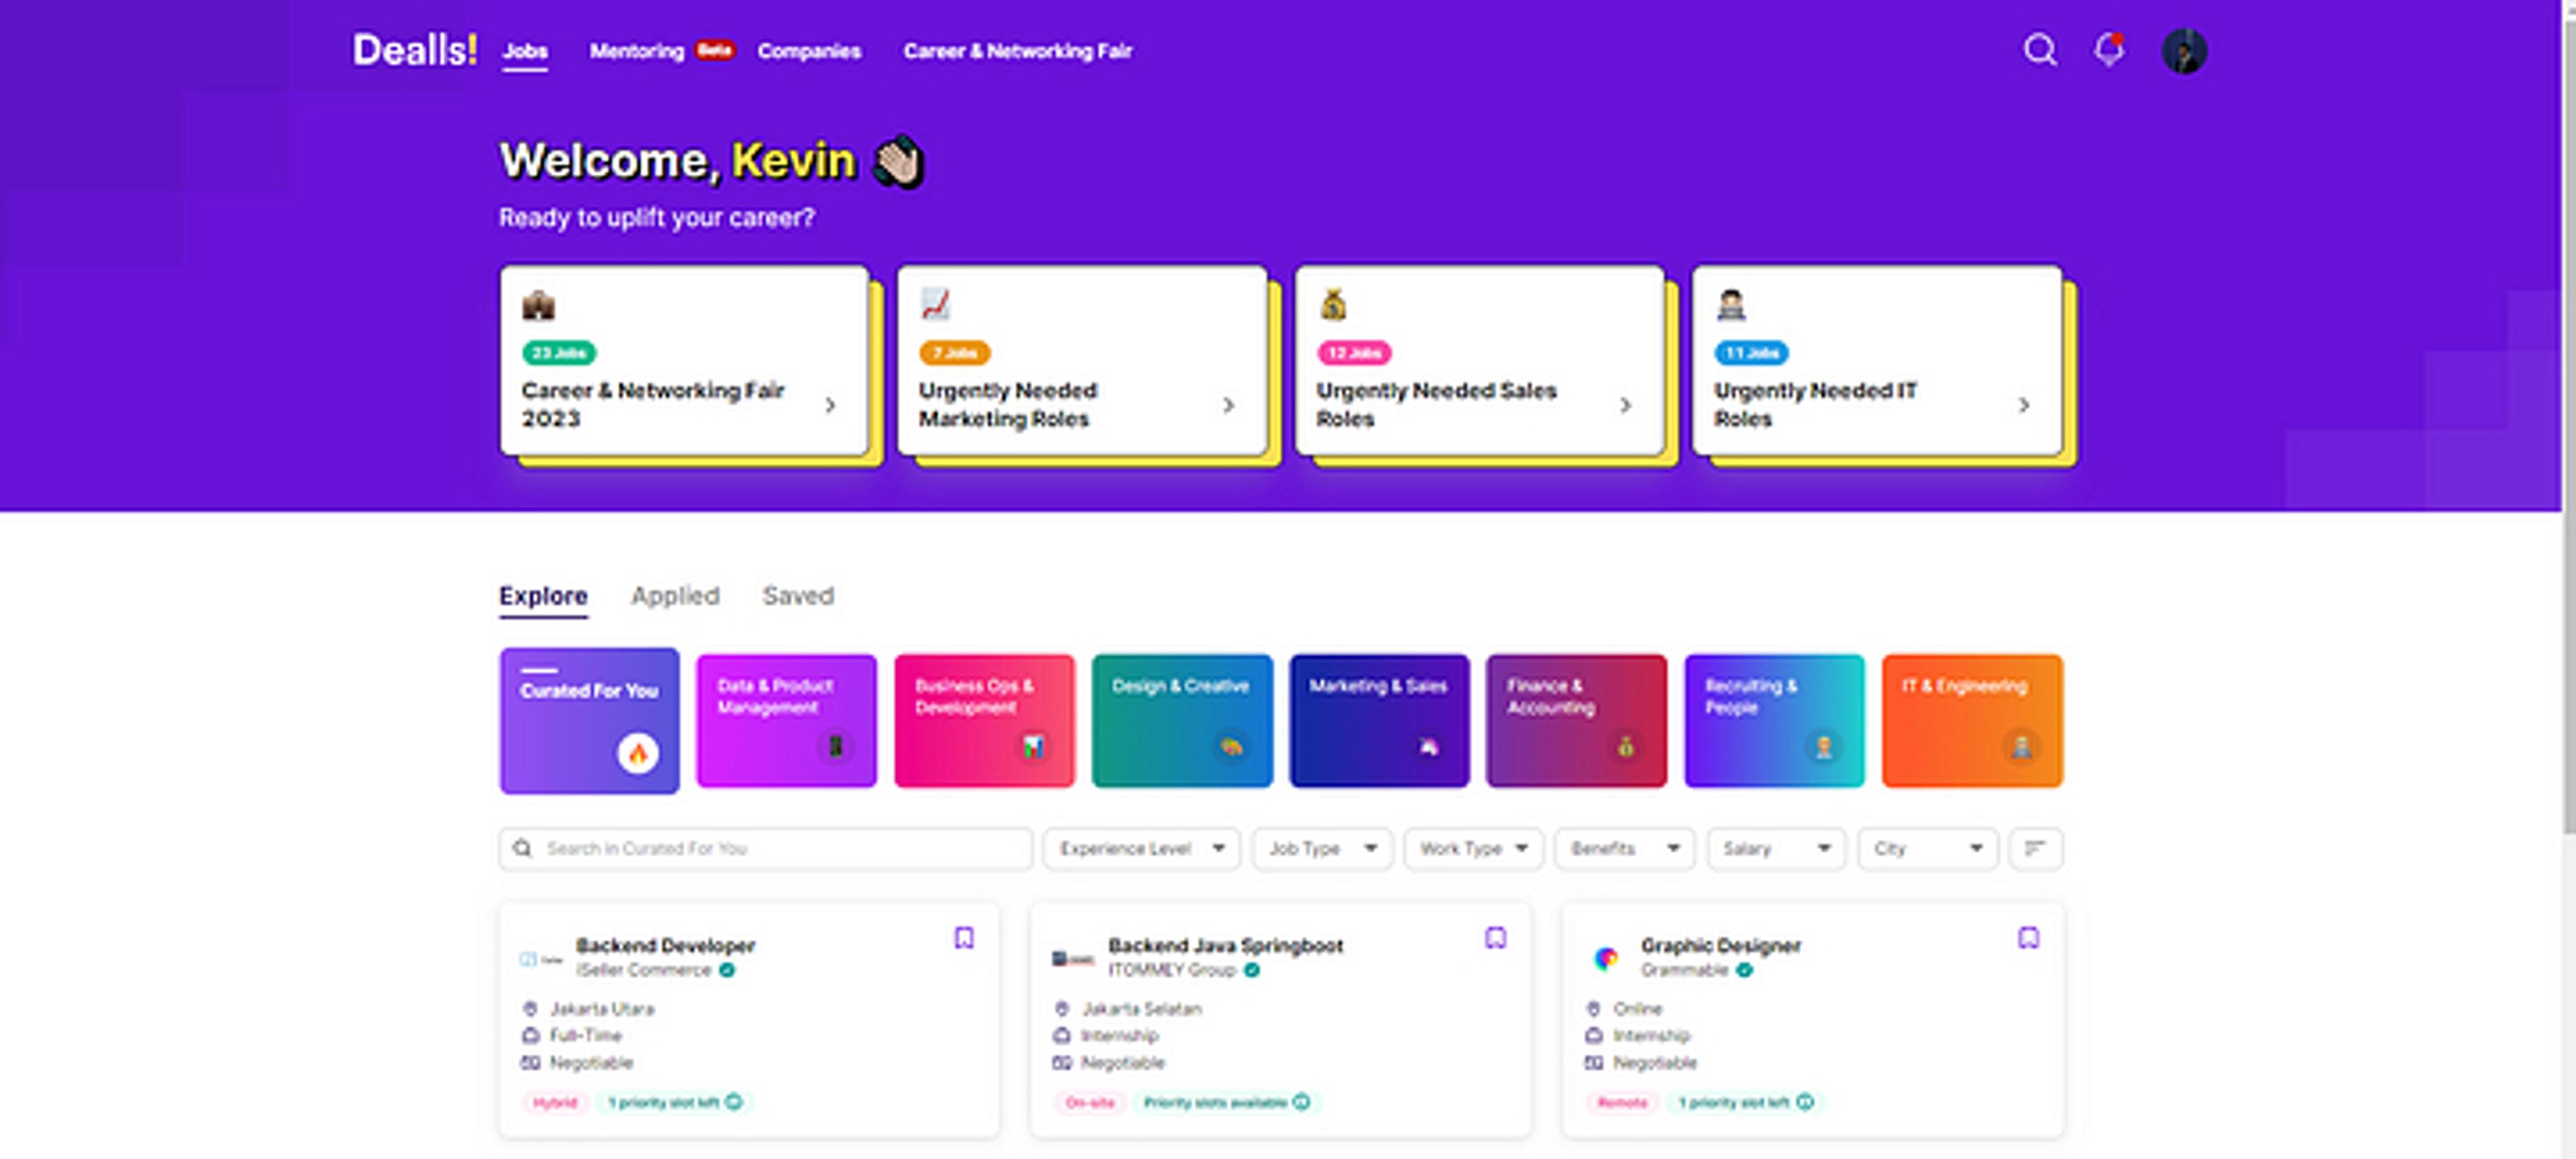2576x1159 pixels.
Task: Save the Graphic Designer job with bookmark
Action: tap(2028, 937)
